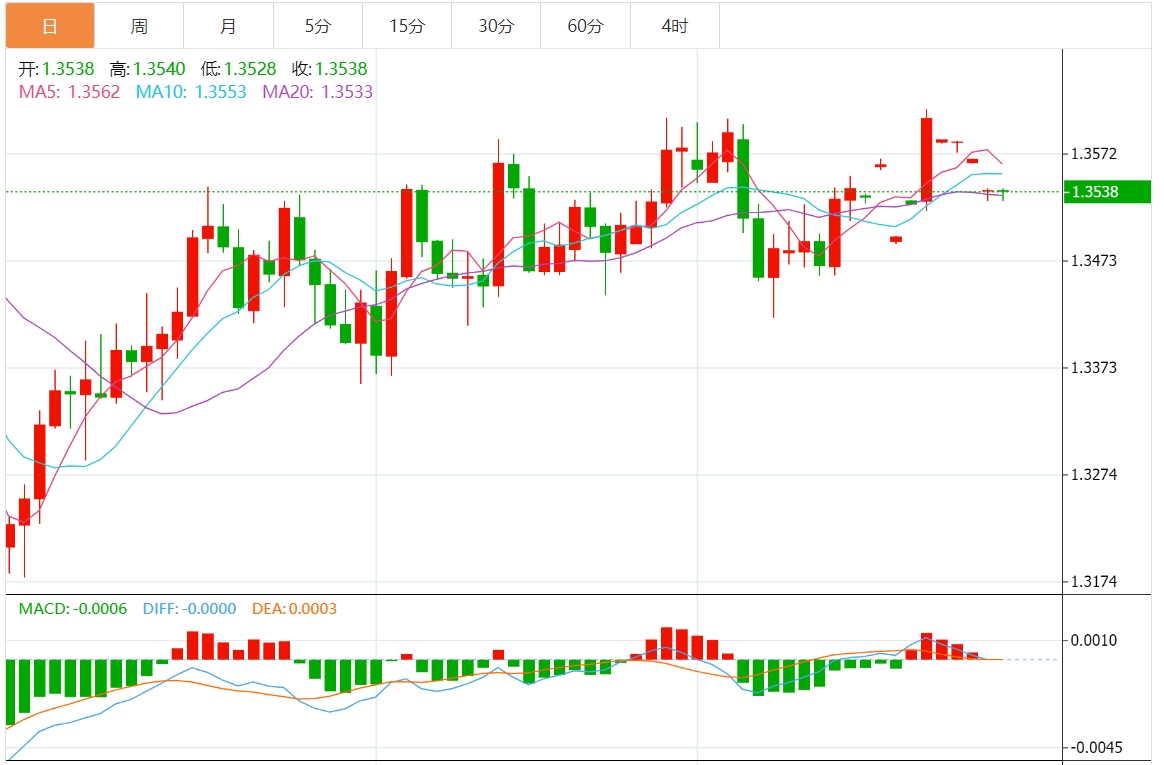Click the 开: 1.3538 open price value
The height and width of the screenshot is (765, 1164).
click(56, 69)
